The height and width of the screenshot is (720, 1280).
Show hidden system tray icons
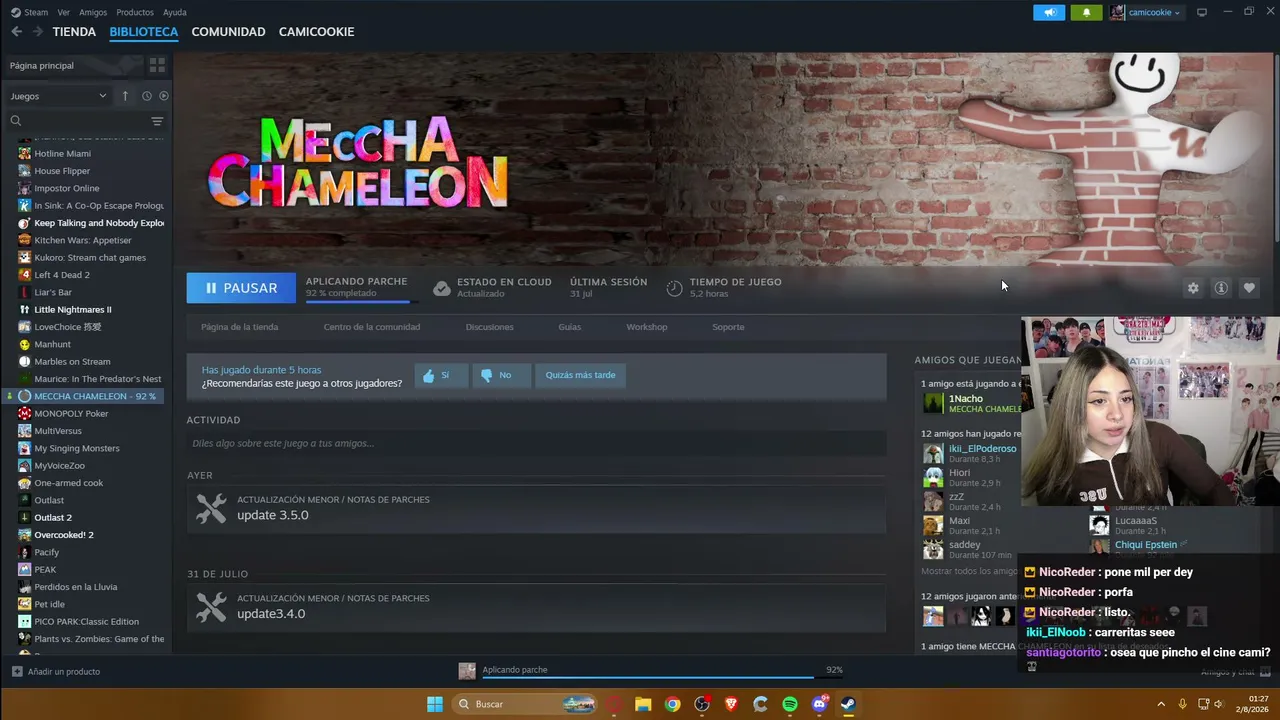[1161, 704]
